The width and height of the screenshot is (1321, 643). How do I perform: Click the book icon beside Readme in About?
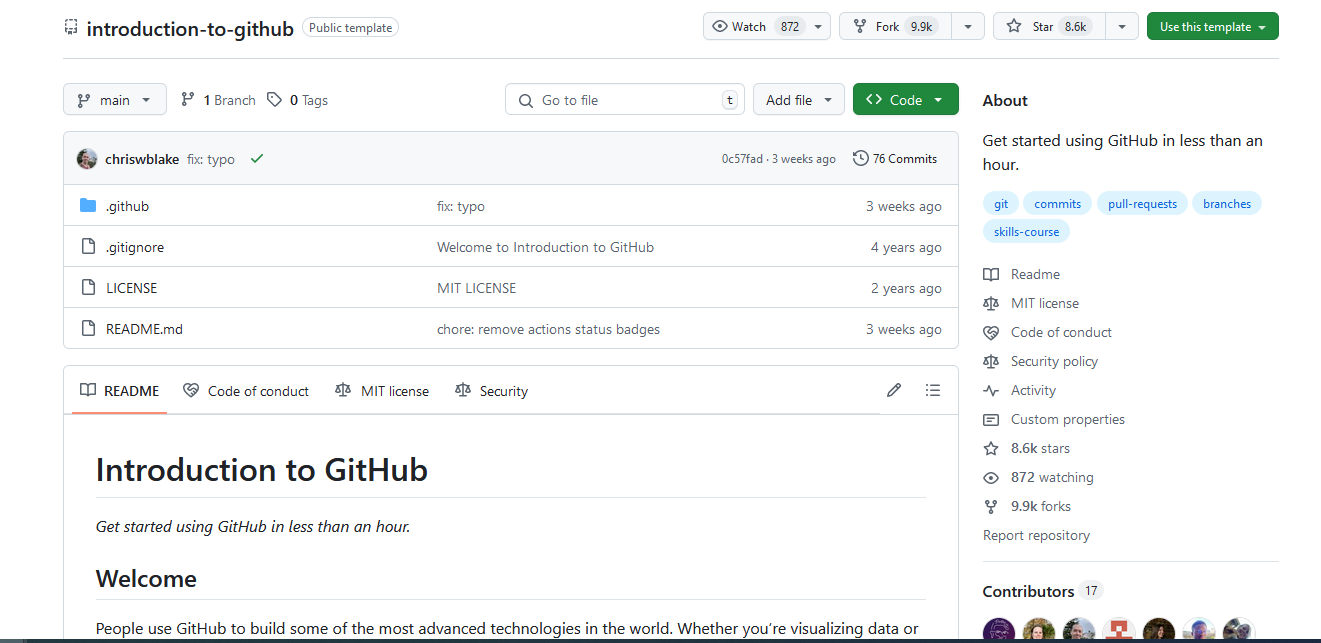(991, 274)
